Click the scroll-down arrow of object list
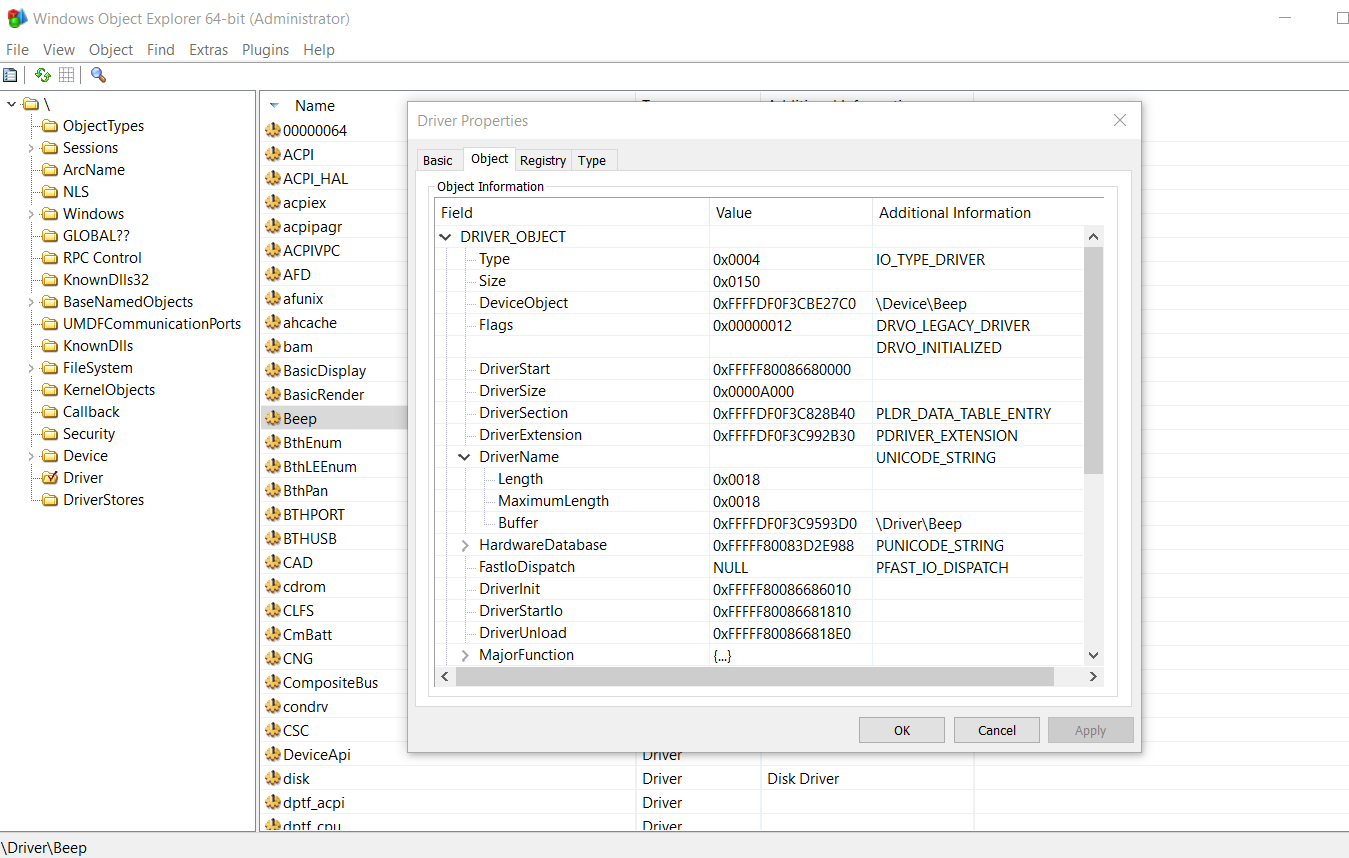The height and width of the screenshot is (858, 1349). click(1093, 655)
